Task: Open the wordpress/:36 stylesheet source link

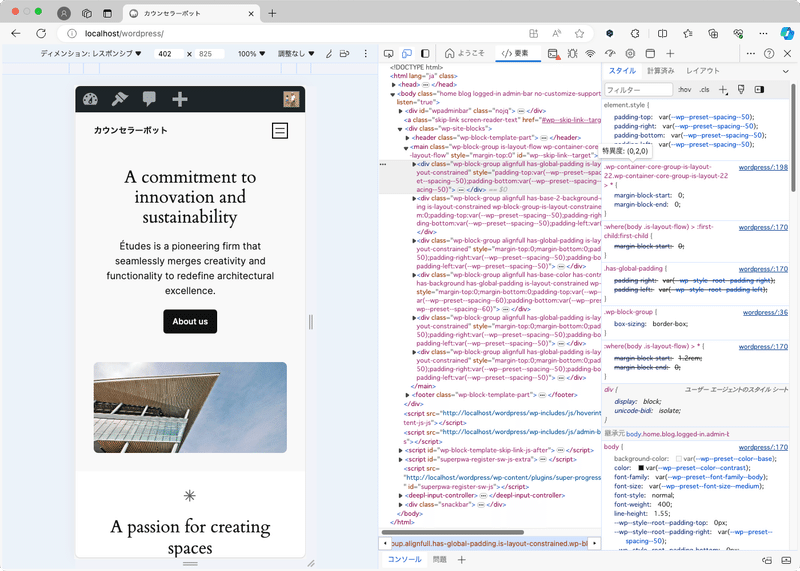Action: click(x=765, y=312)
